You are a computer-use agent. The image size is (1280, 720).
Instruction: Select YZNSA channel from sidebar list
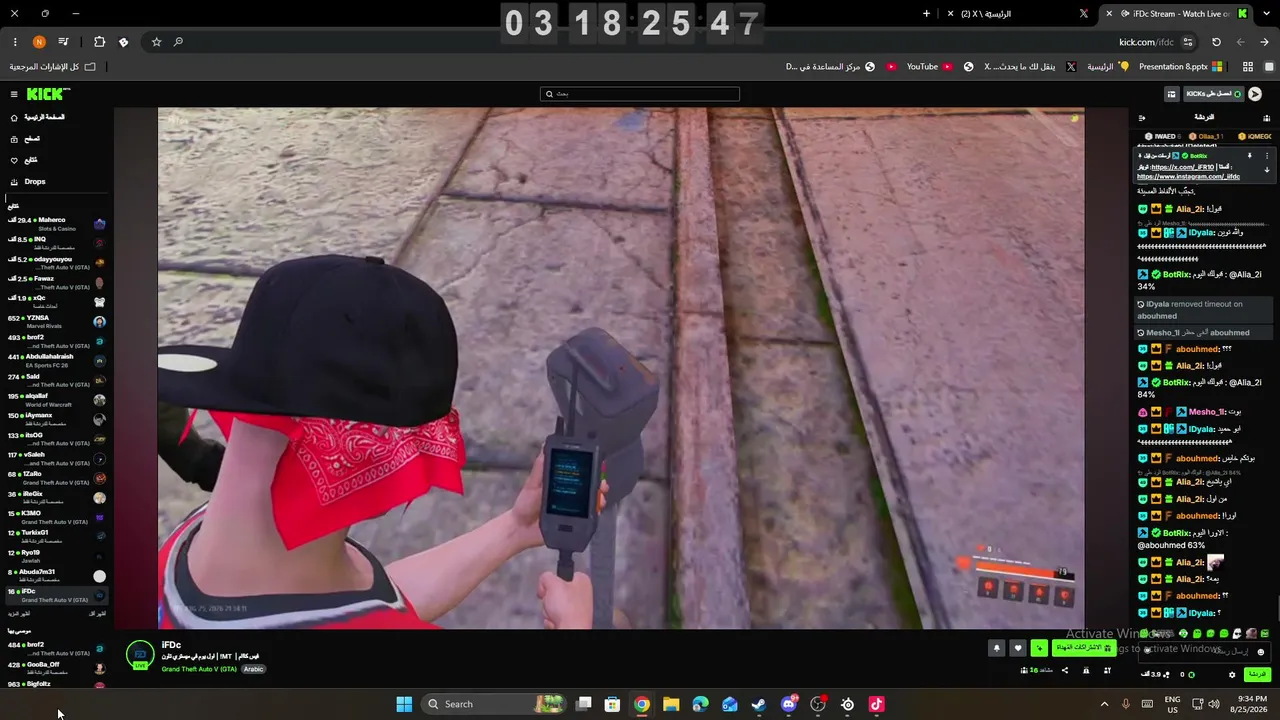click(57, 322)
